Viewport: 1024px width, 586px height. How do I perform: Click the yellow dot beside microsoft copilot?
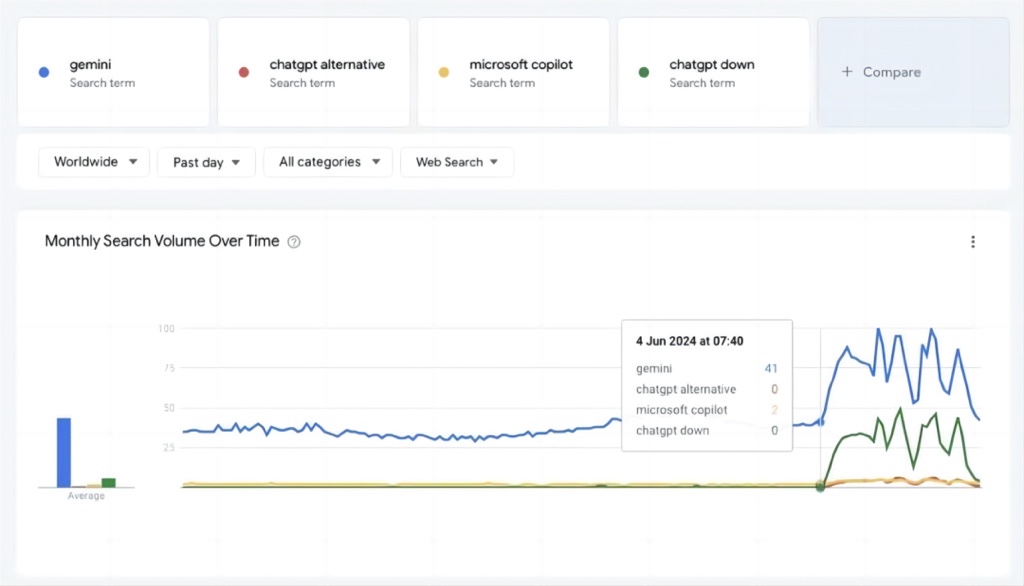tap(443, 73)
